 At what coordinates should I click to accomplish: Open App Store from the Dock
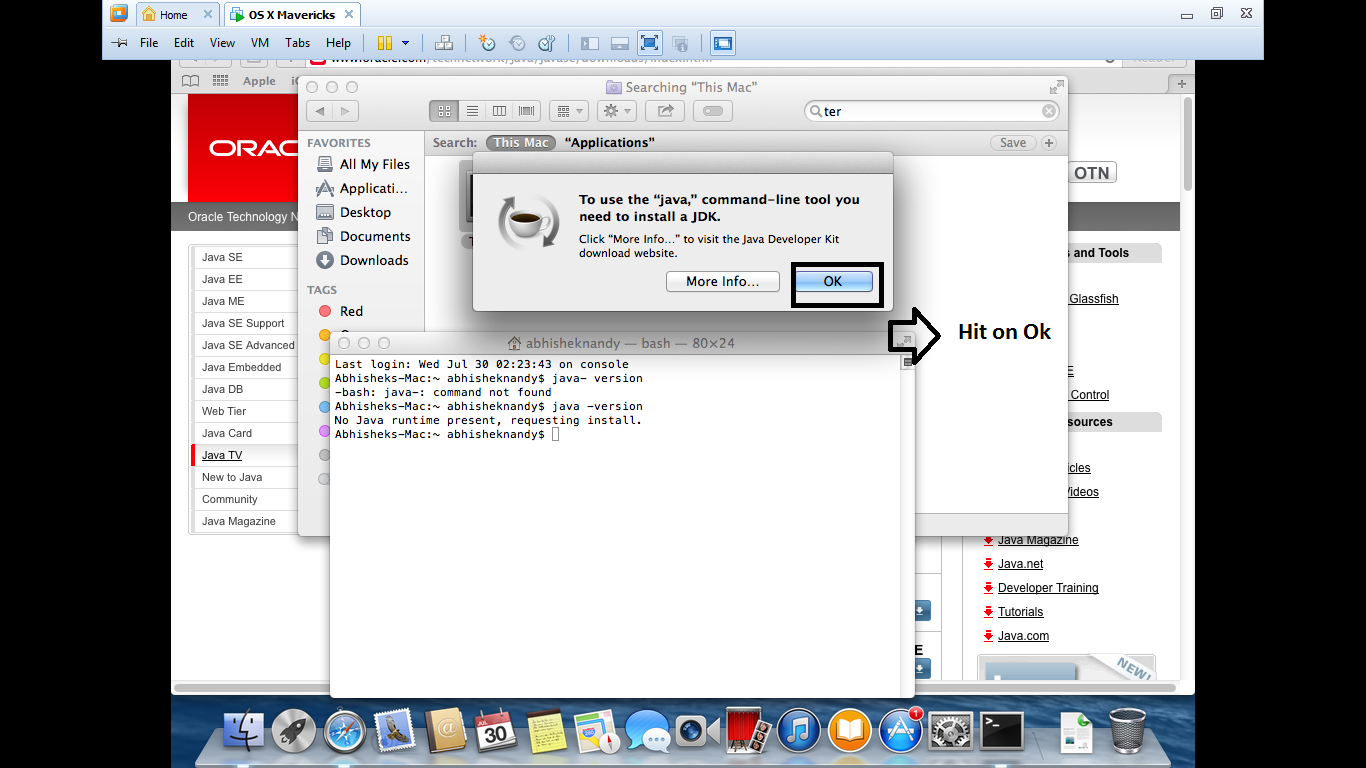[x=899, y=731]
